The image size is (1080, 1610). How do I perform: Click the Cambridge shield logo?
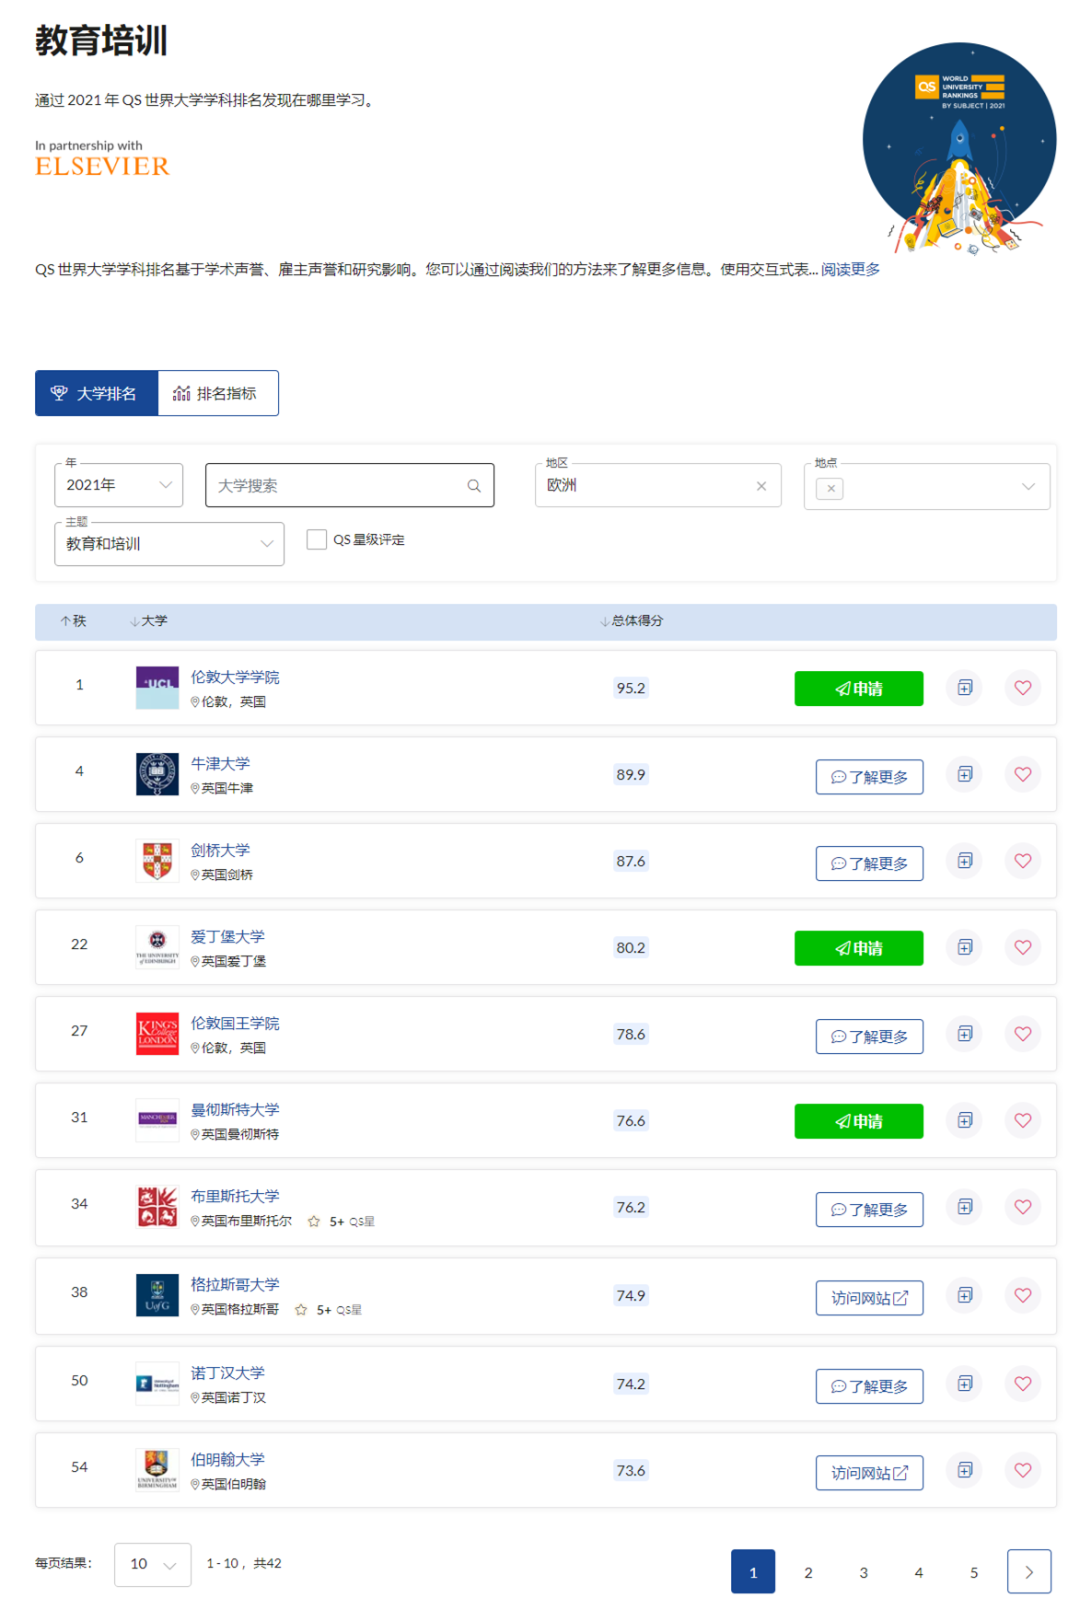point(157,860)
